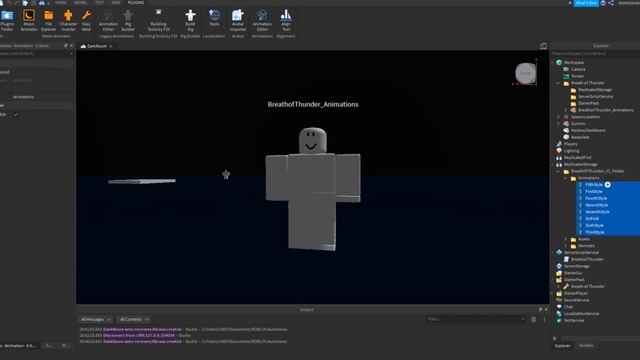Screen dimensions: 640x360
Task: Open the Animations group Animation Editor
Action: tap(262, 20)
